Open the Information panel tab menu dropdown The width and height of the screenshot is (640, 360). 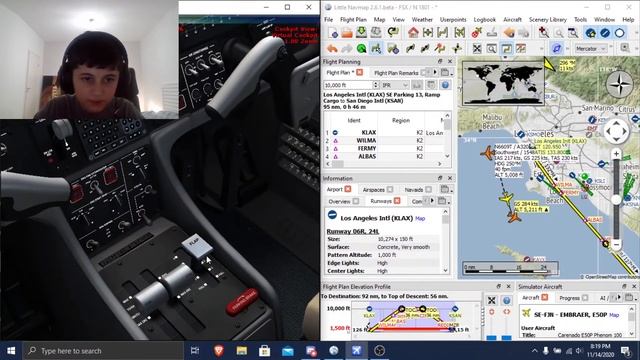coord(446,189)
